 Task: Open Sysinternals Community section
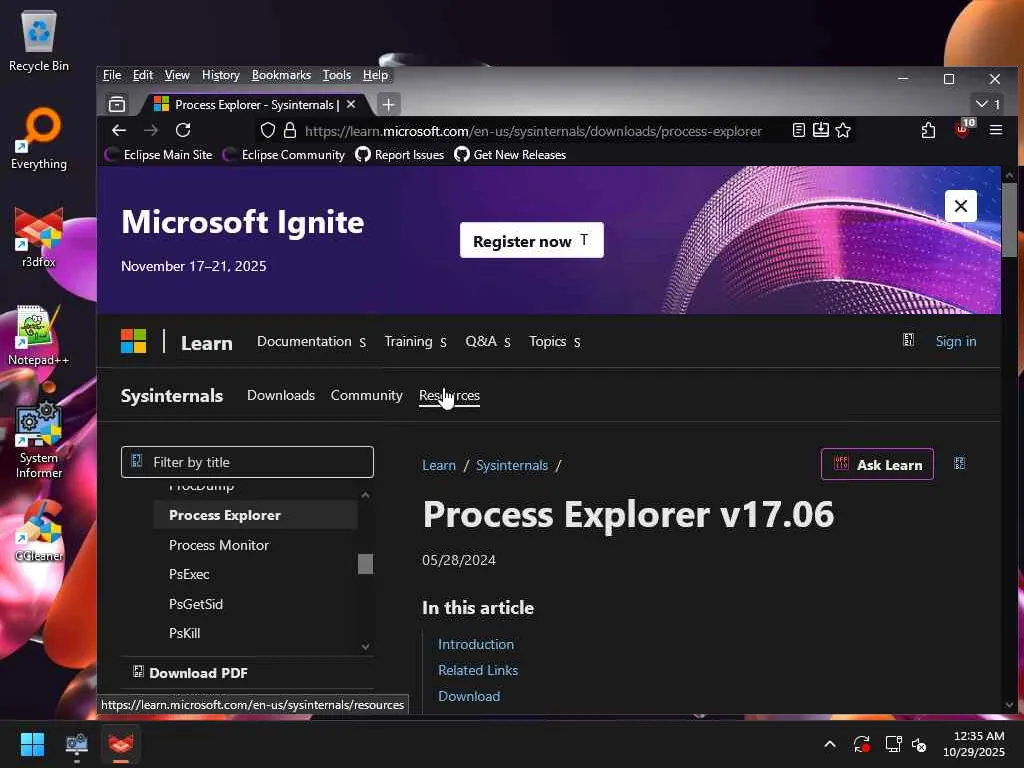(x=366, y=395)
